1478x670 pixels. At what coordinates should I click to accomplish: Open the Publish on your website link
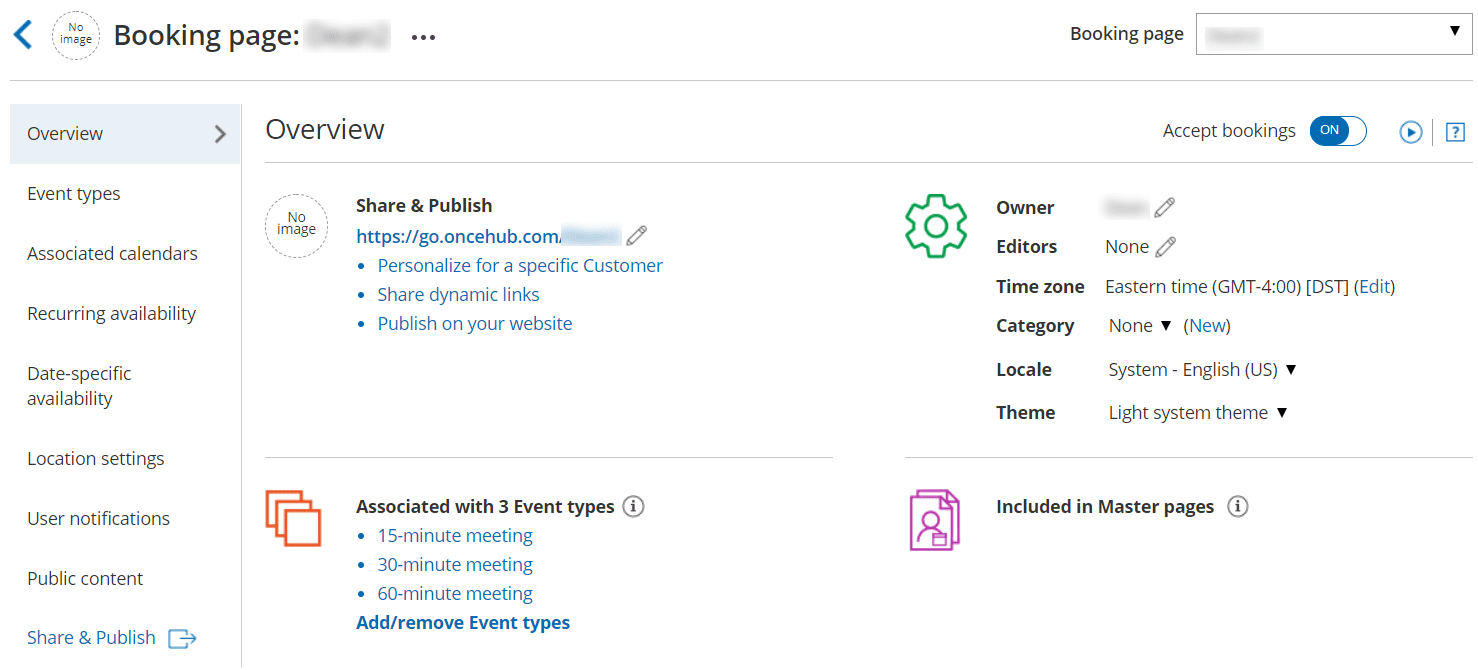click(475, 324)
